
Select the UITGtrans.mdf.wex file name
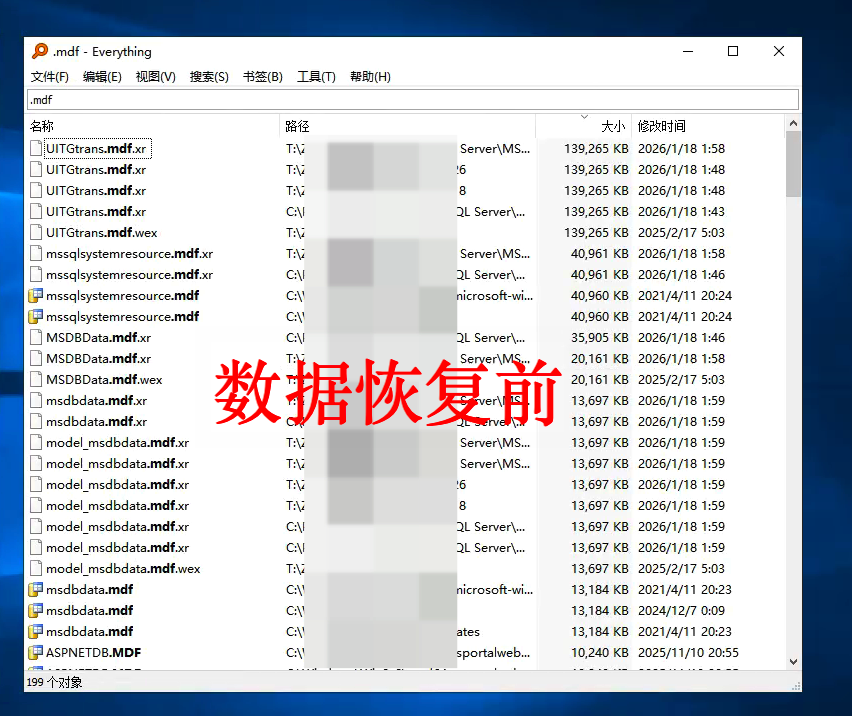click(x=102, y=233)
